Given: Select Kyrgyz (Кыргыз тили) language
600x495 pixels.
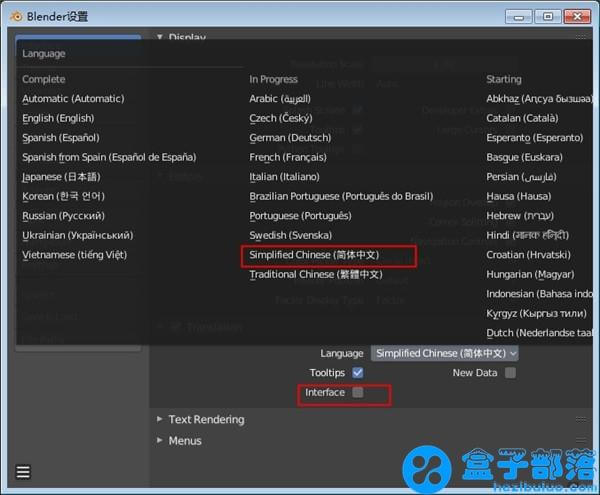Looking at the screenshot, I should (536, 313).
